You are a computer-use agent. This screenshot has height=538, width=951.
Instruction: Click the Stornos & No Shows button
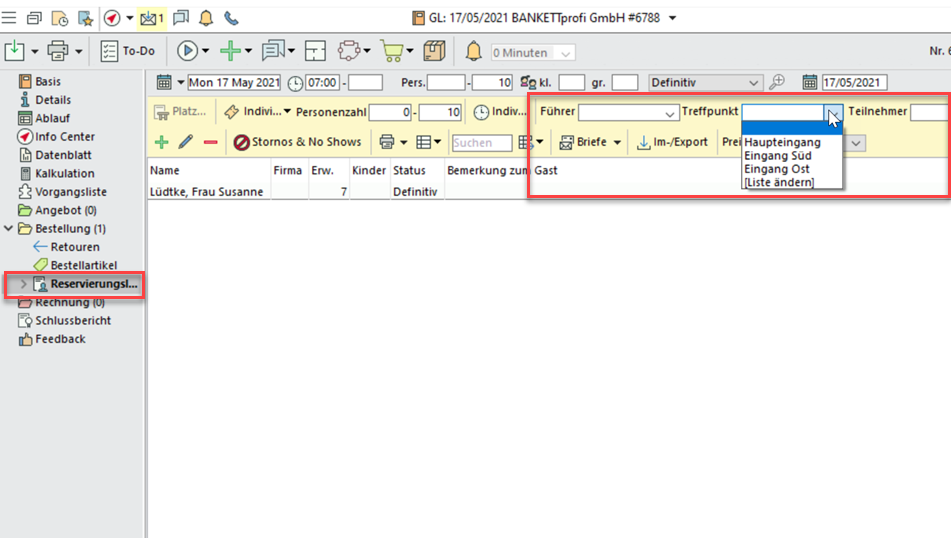(x=297, y=142)
